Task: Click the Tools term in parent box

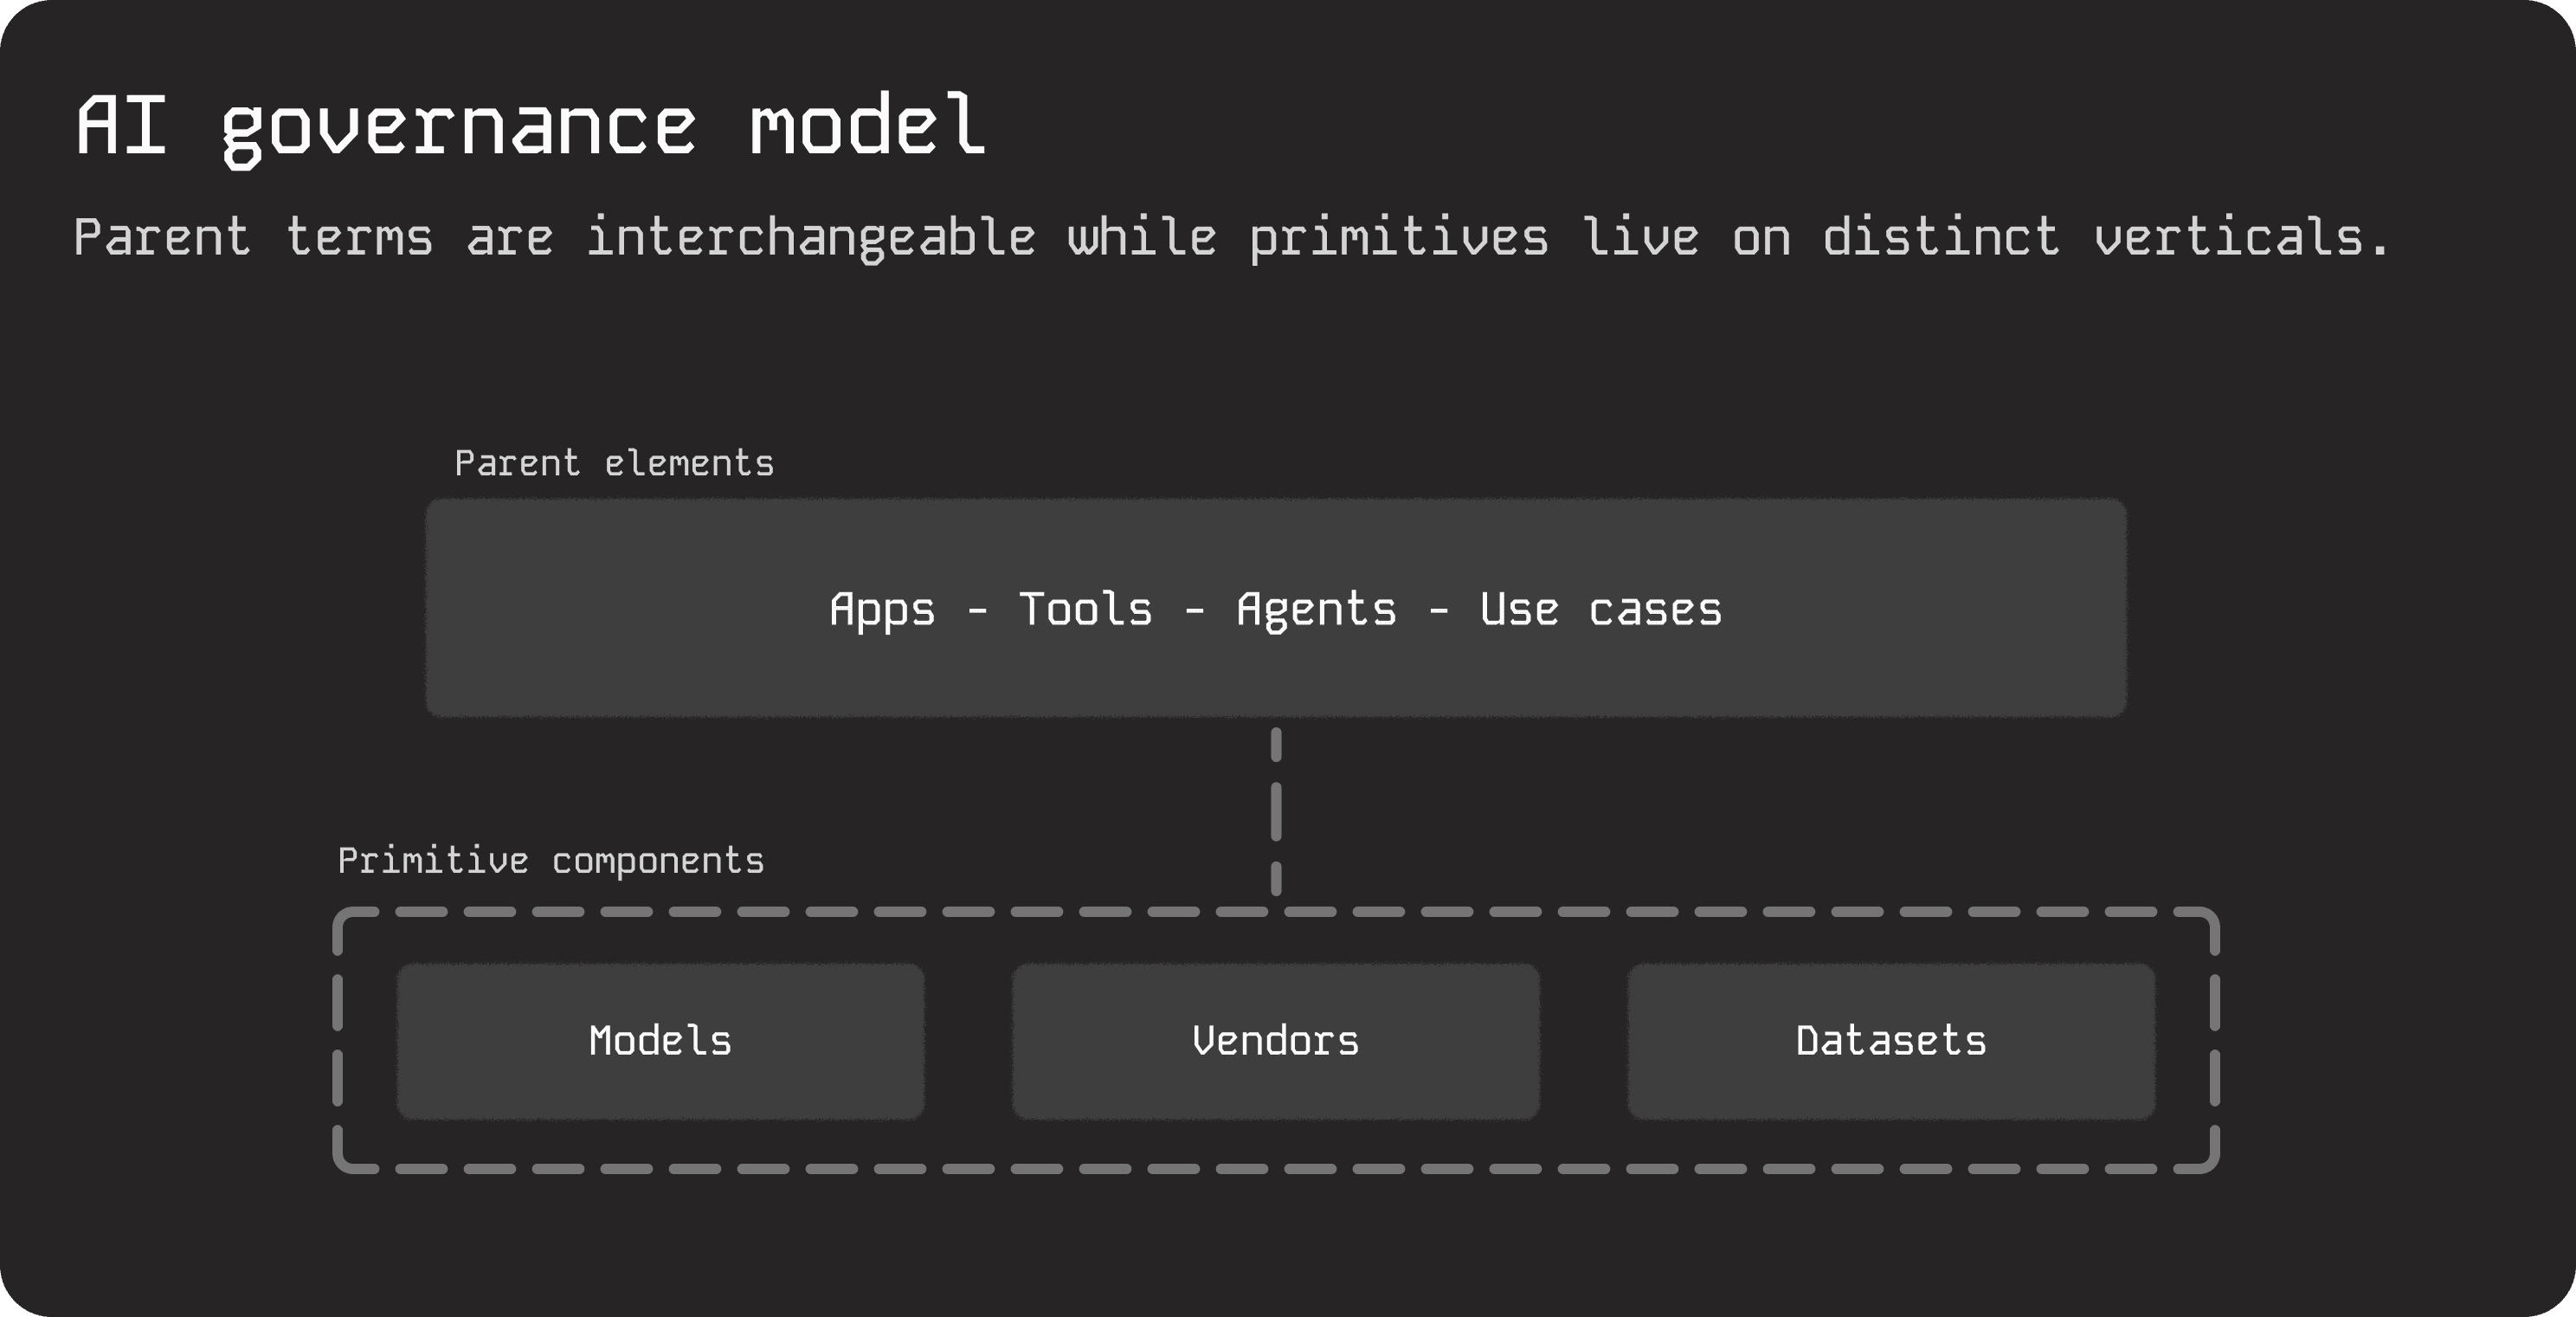Action: (1085, 610)
